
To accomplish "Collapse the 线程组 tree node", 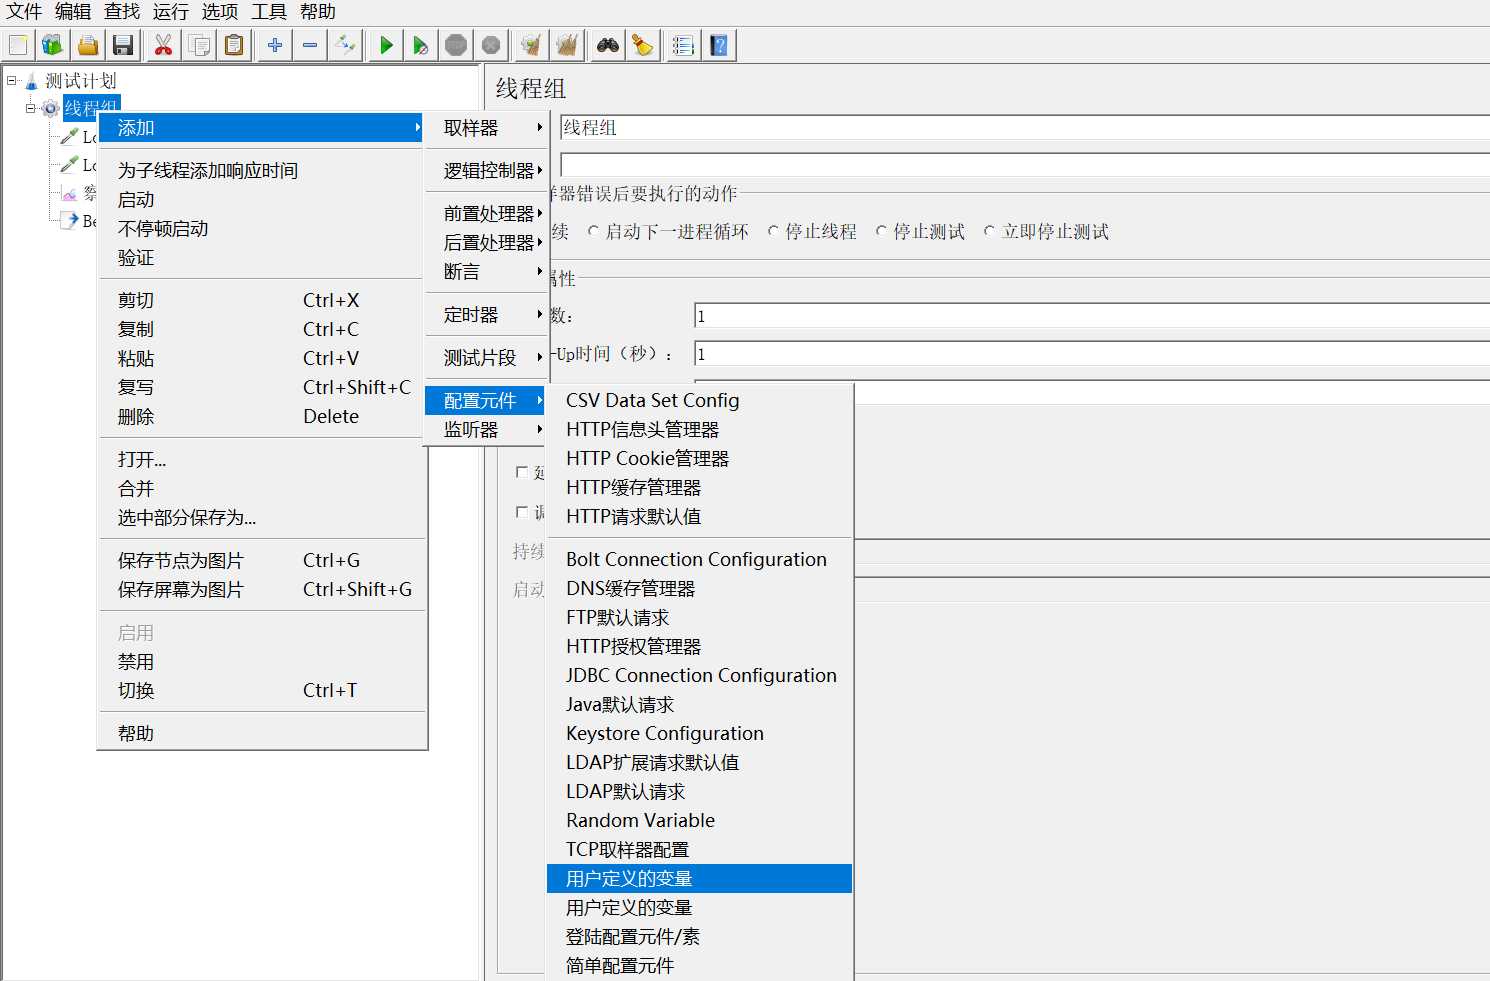I will [31, 108].
